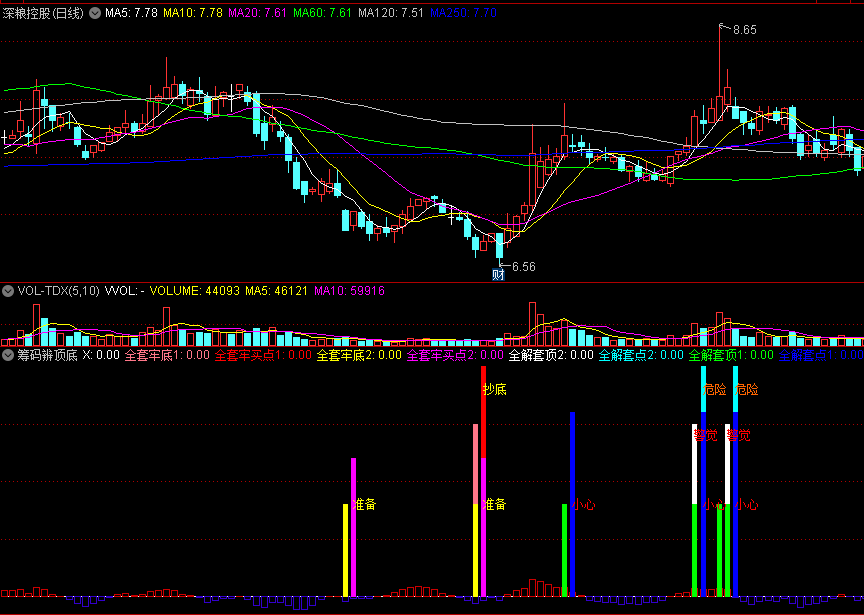
Task: Click the X: 0.00 value
Action: click(101, 355)
